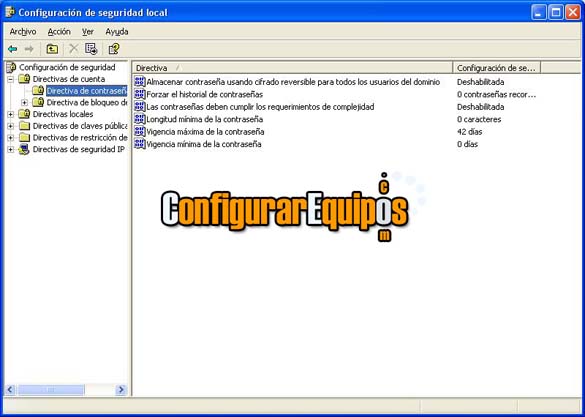Open the Acción menu
Viewport: 585px width, 417px height.
(x=59, y=32)
